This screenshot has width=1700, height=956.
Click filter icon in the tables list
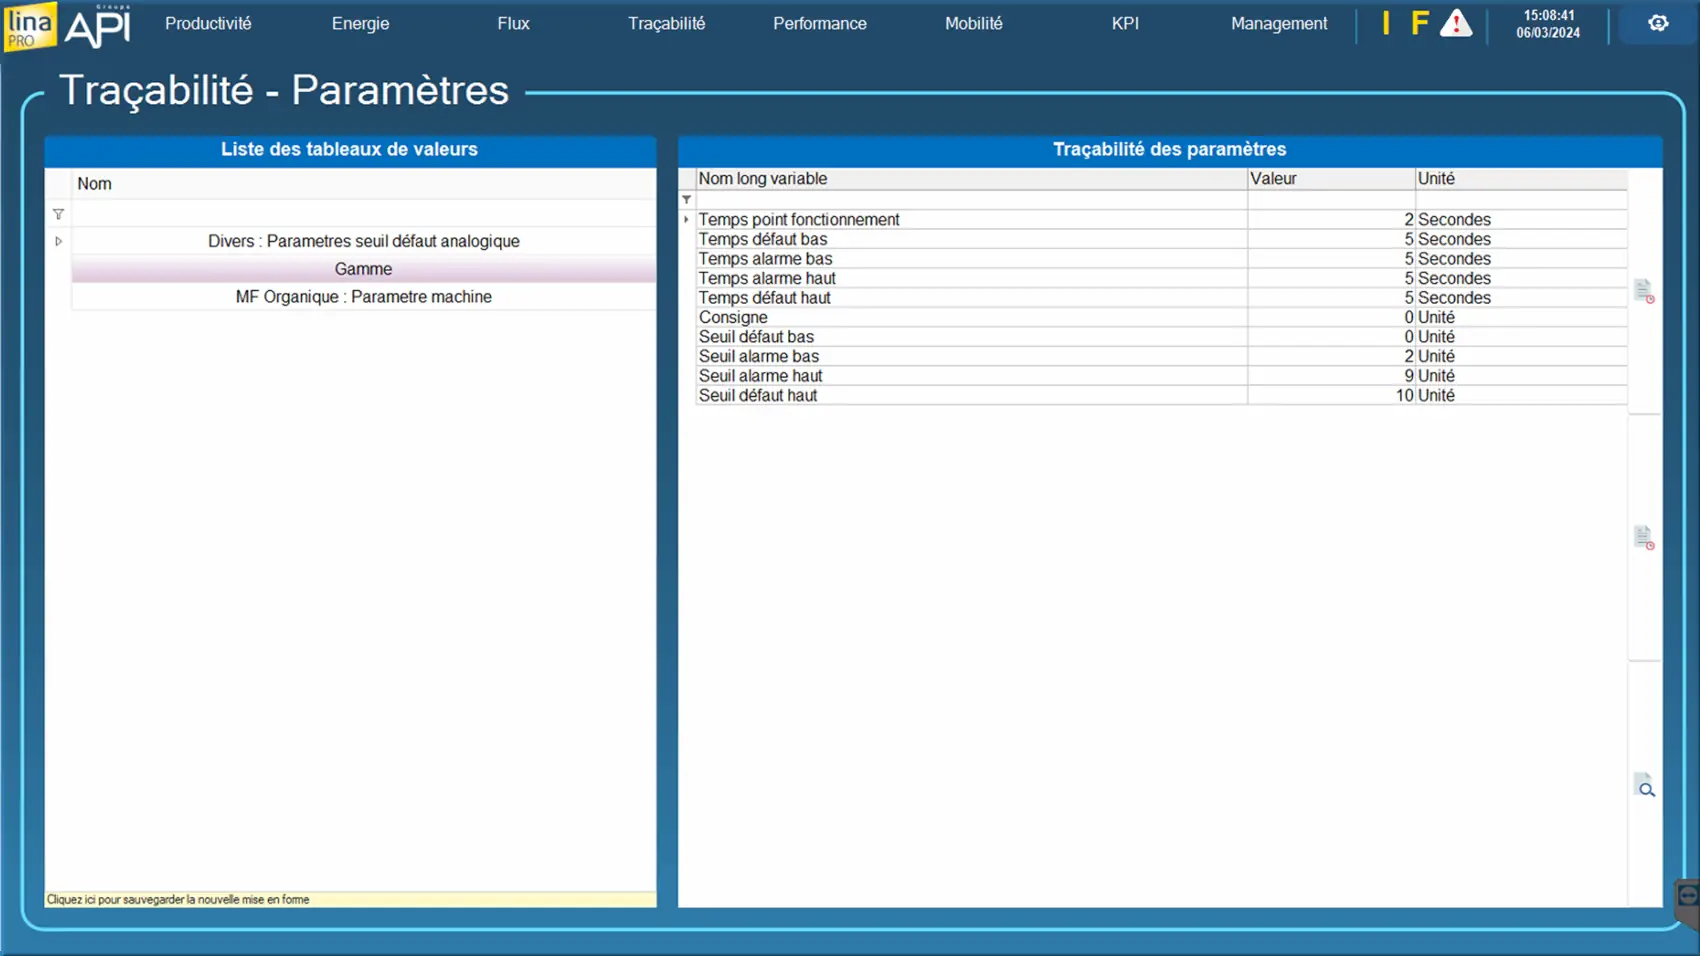58,214
